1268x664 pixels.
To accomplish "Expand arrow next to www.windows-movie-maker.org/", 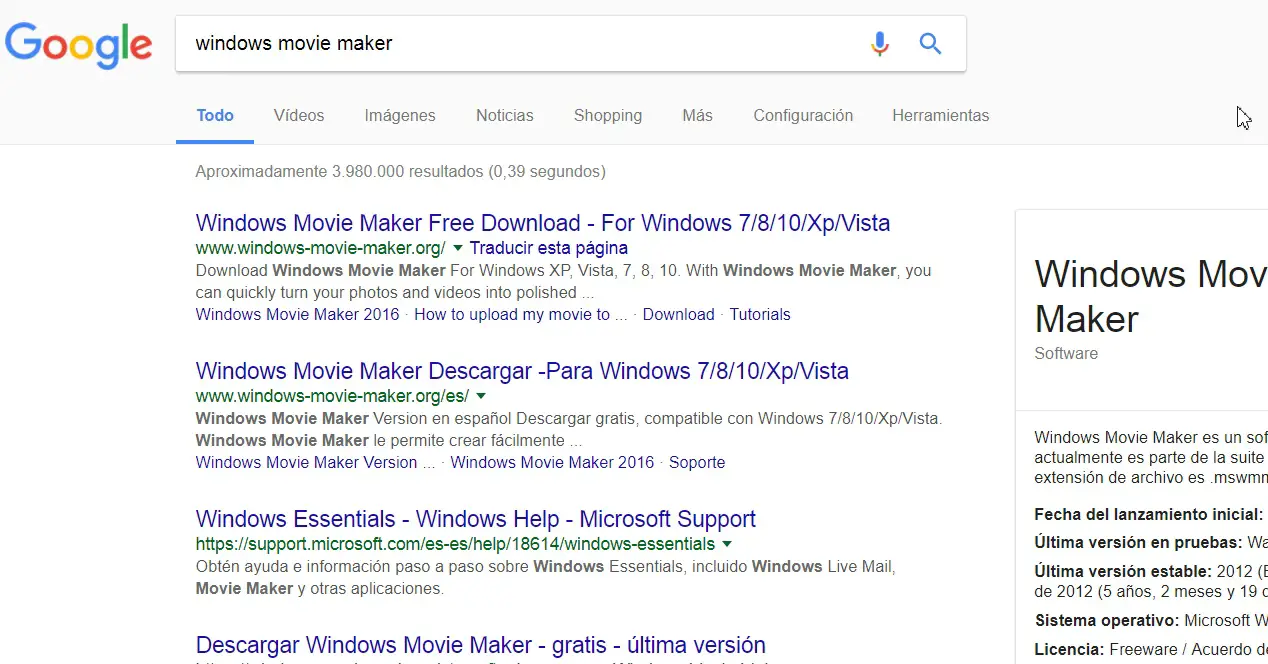I will (457, 247).
